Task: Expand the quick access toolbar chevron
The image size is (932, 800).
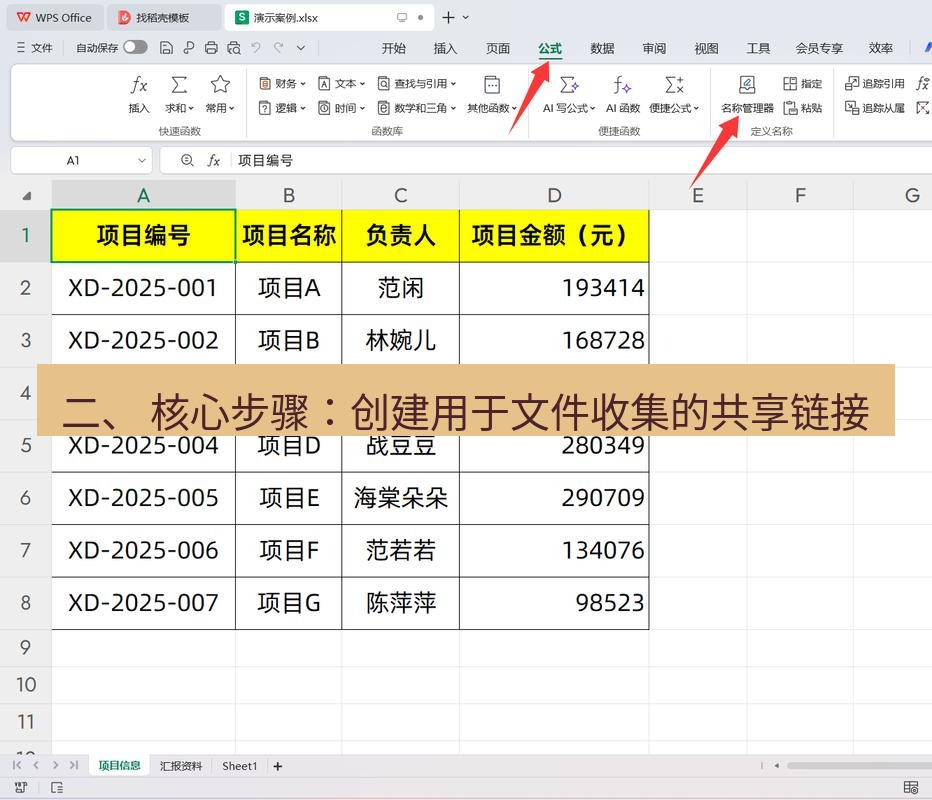Action: click(x=301, y=48)
